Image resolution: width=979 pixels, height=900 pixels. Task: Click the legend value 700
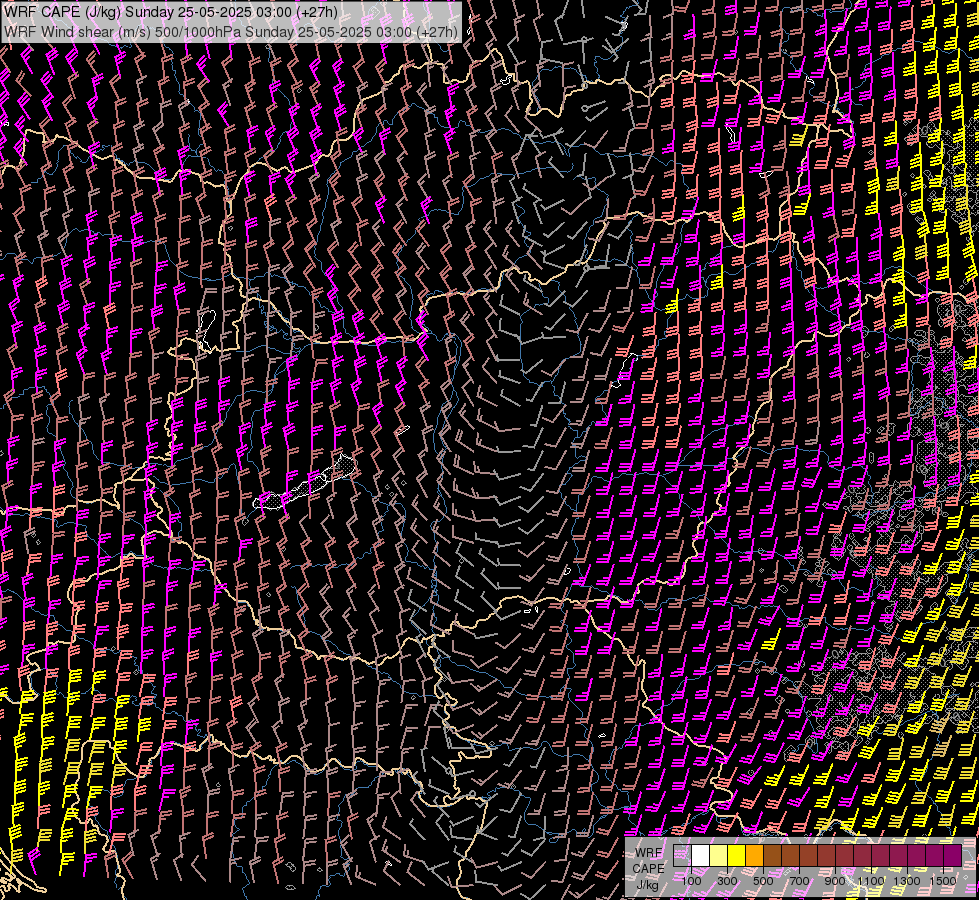(799, 881)
